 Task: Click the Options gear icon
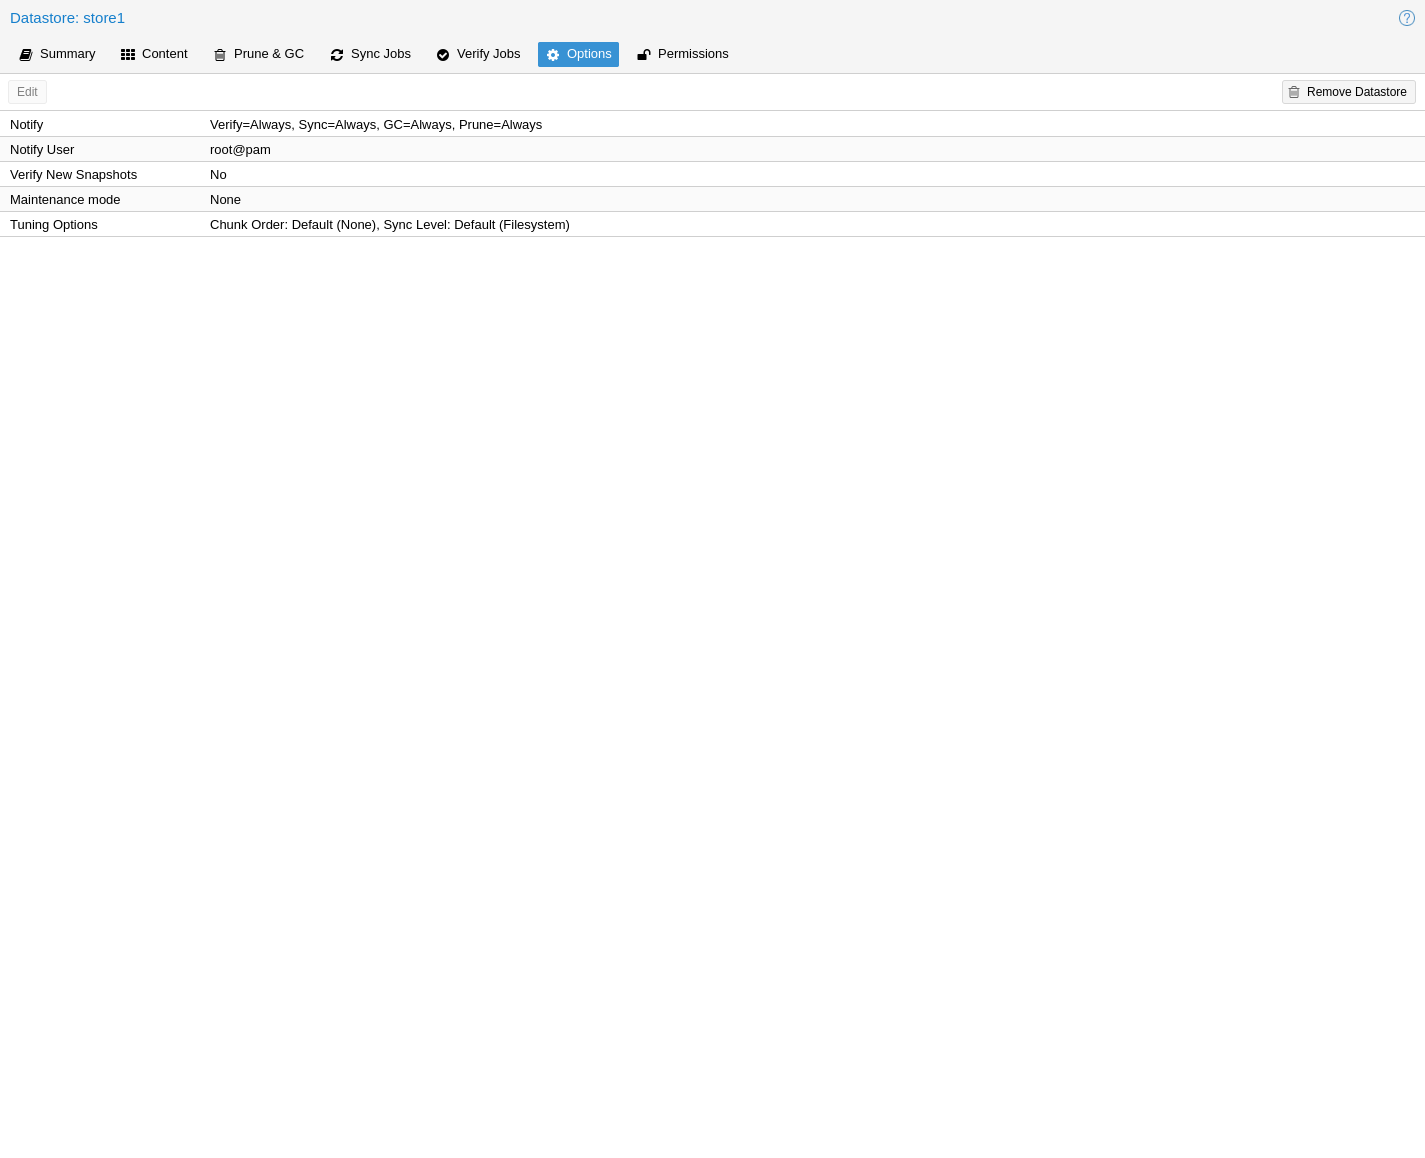553,55
